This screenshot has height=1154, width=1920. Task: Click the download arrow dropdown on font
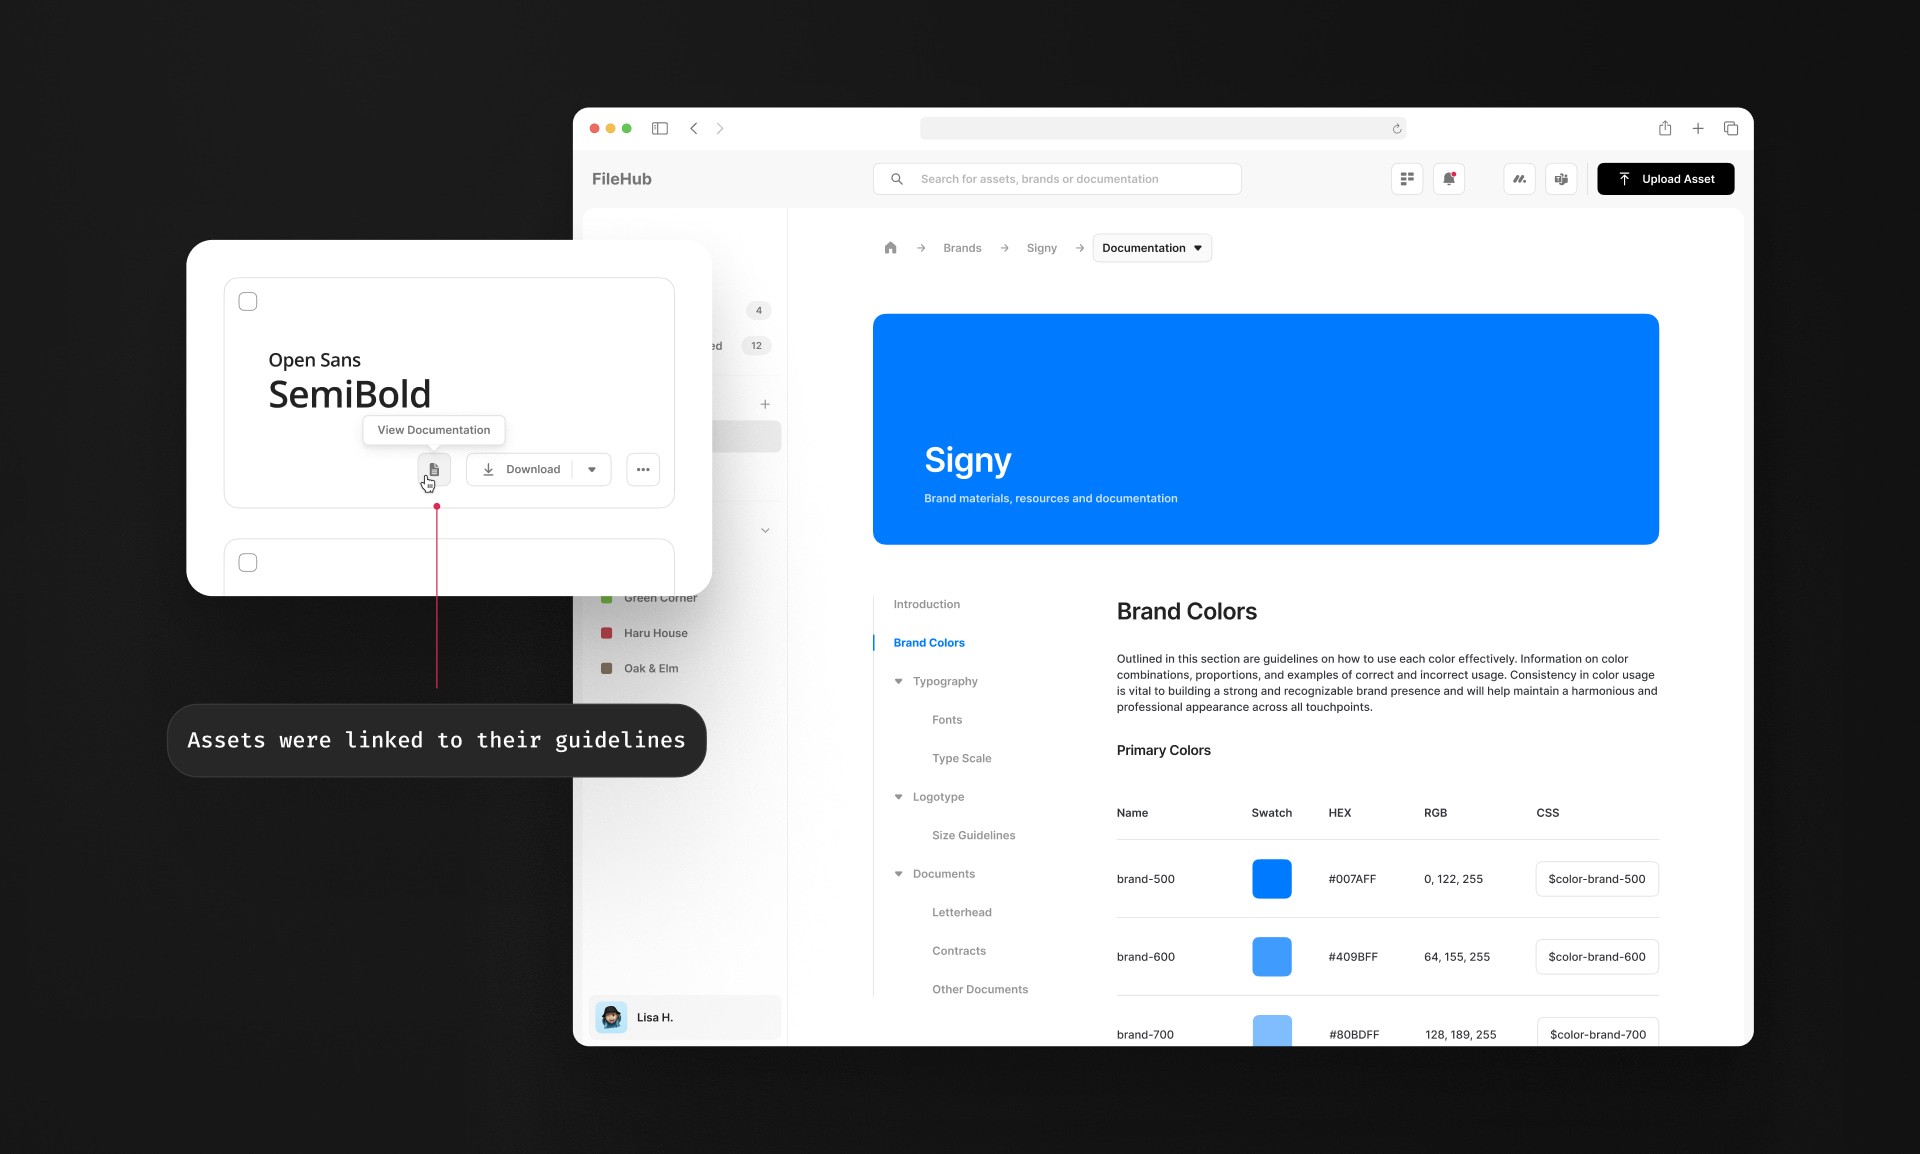tap(591, 469)
